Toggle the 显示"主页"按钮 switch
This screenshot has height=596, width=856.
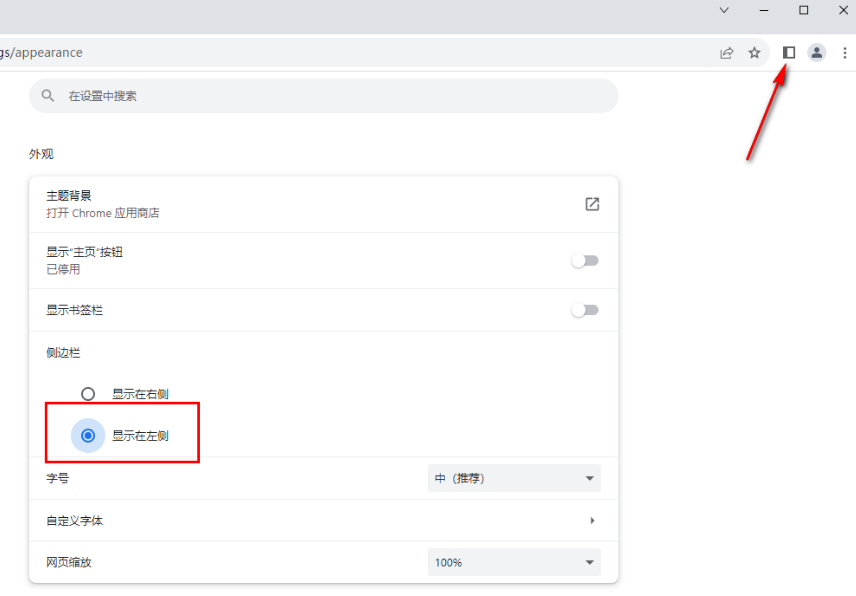(x=585, y=261)
